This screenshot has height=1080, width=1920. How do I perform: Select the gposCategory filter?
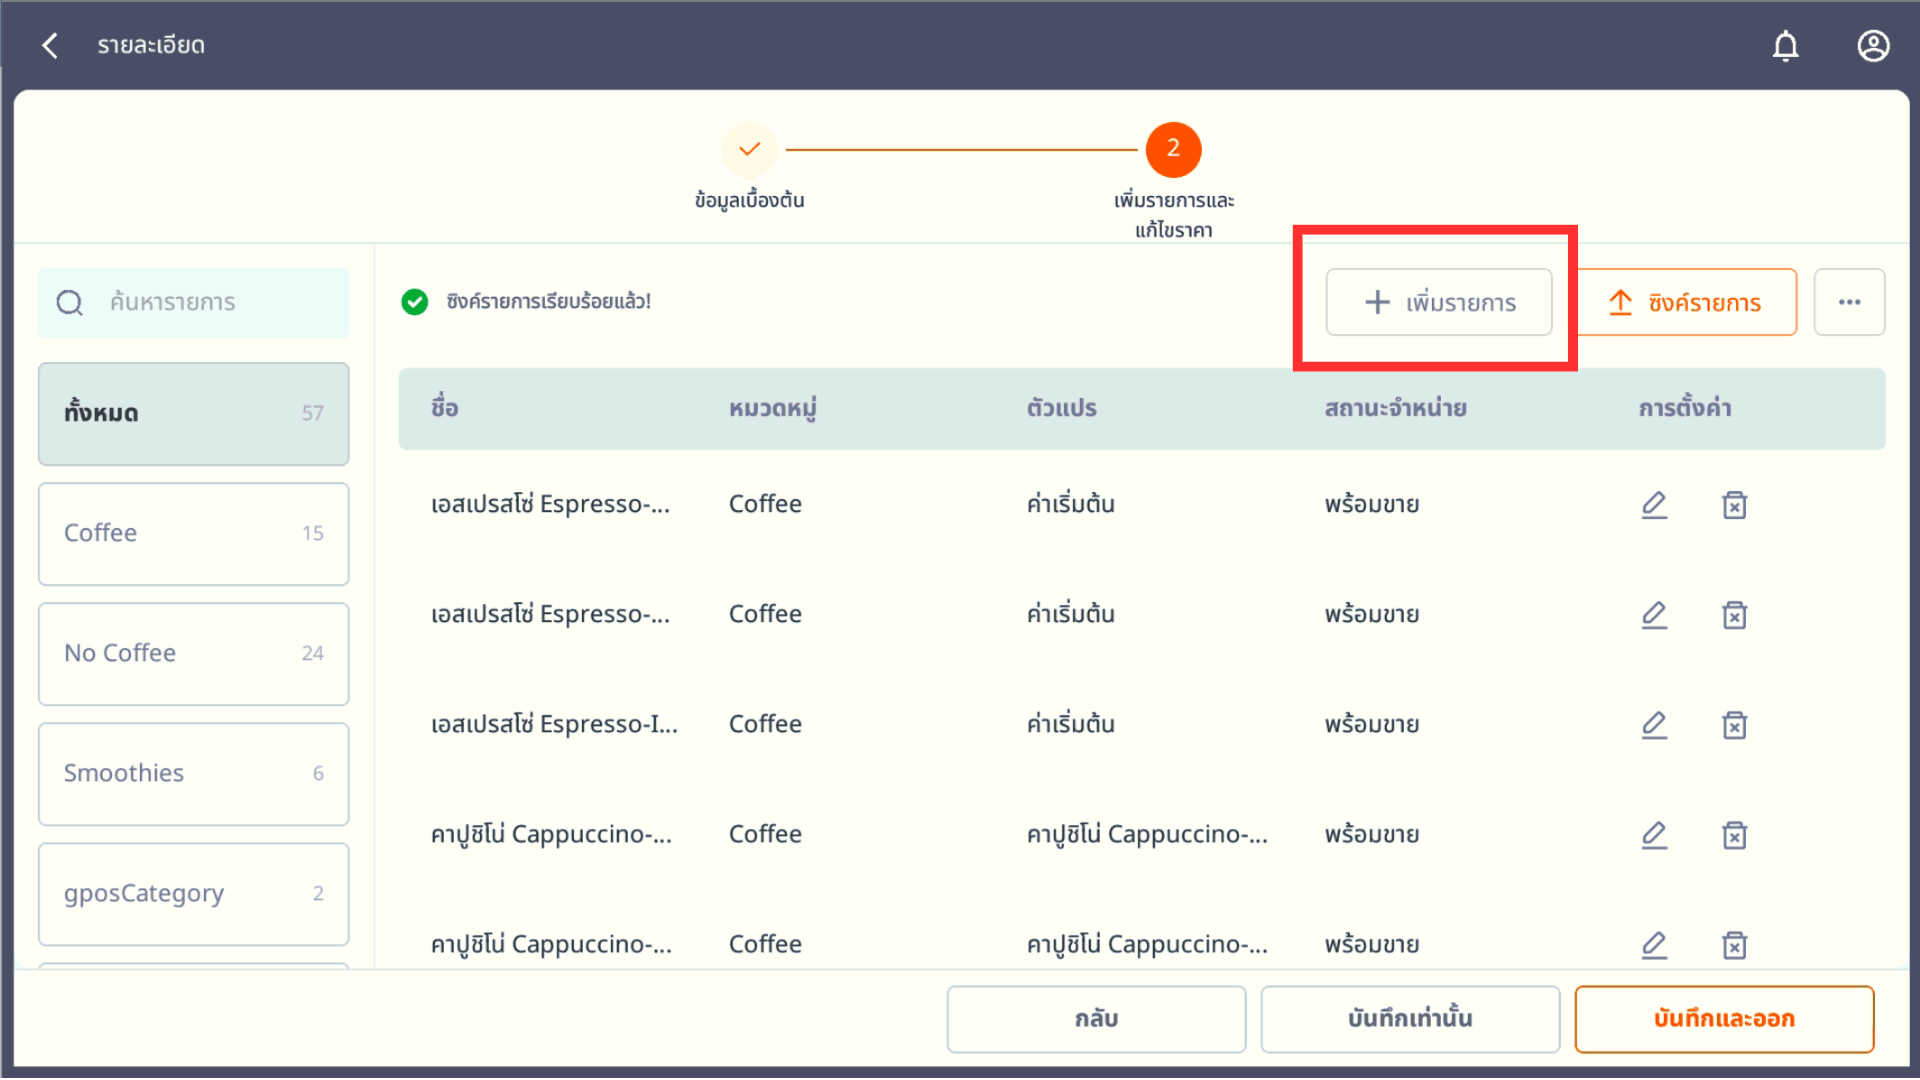(x=193, y=893)
